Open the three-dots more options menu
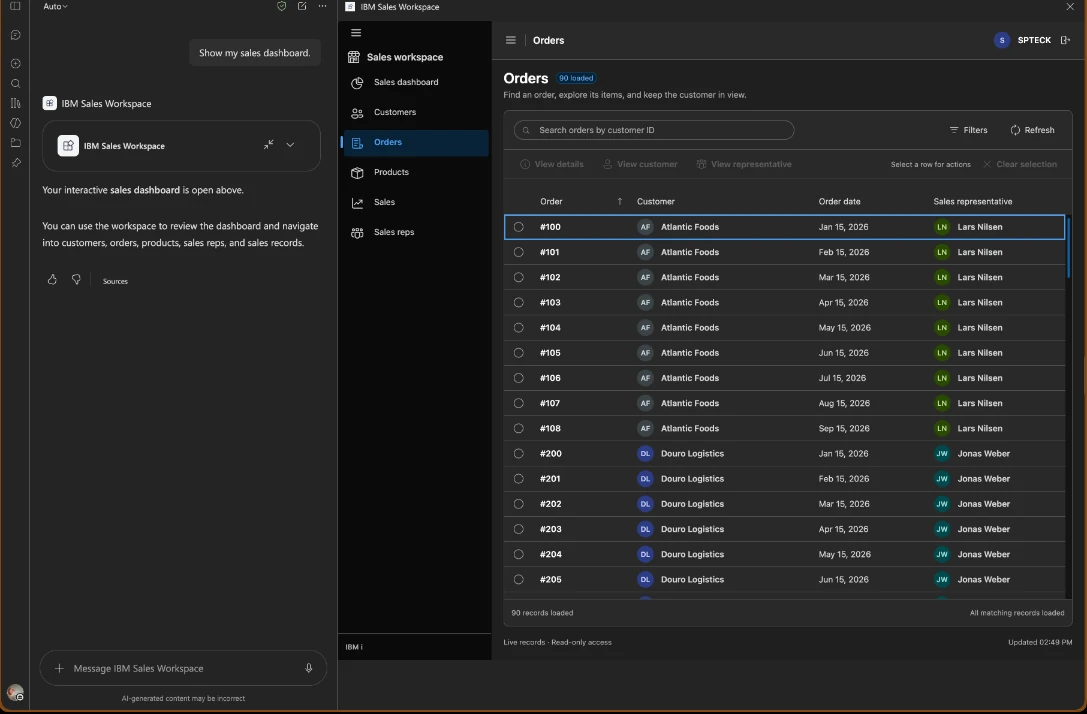1087x714 pixels. (322, 6)
